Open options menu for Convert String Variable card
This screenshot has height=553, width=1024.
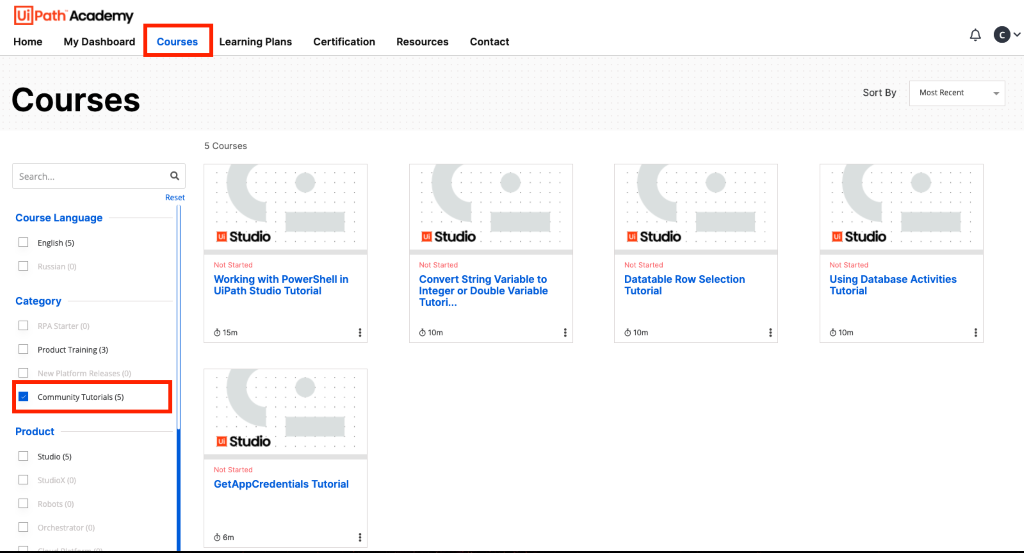[x=565, y=332]
